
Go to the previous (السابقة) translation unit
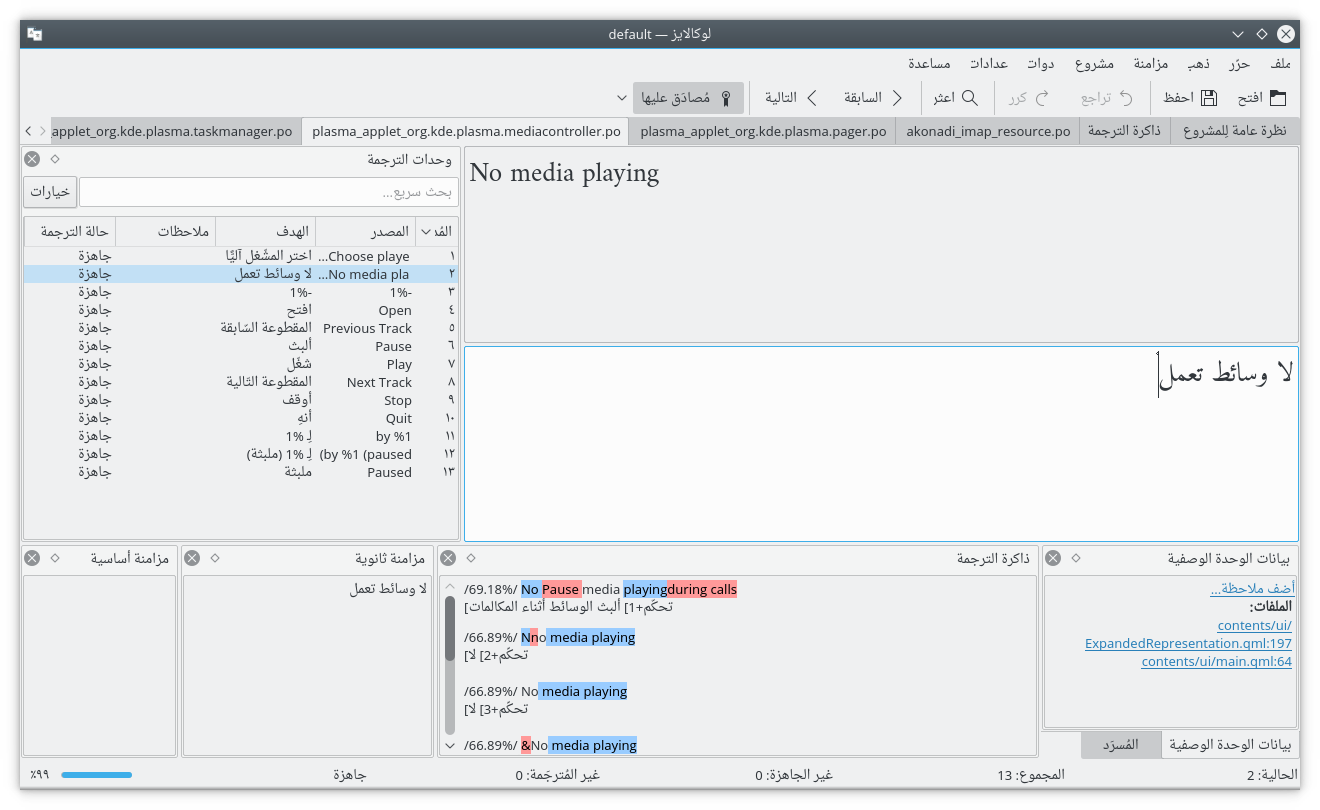click(897, 98)
